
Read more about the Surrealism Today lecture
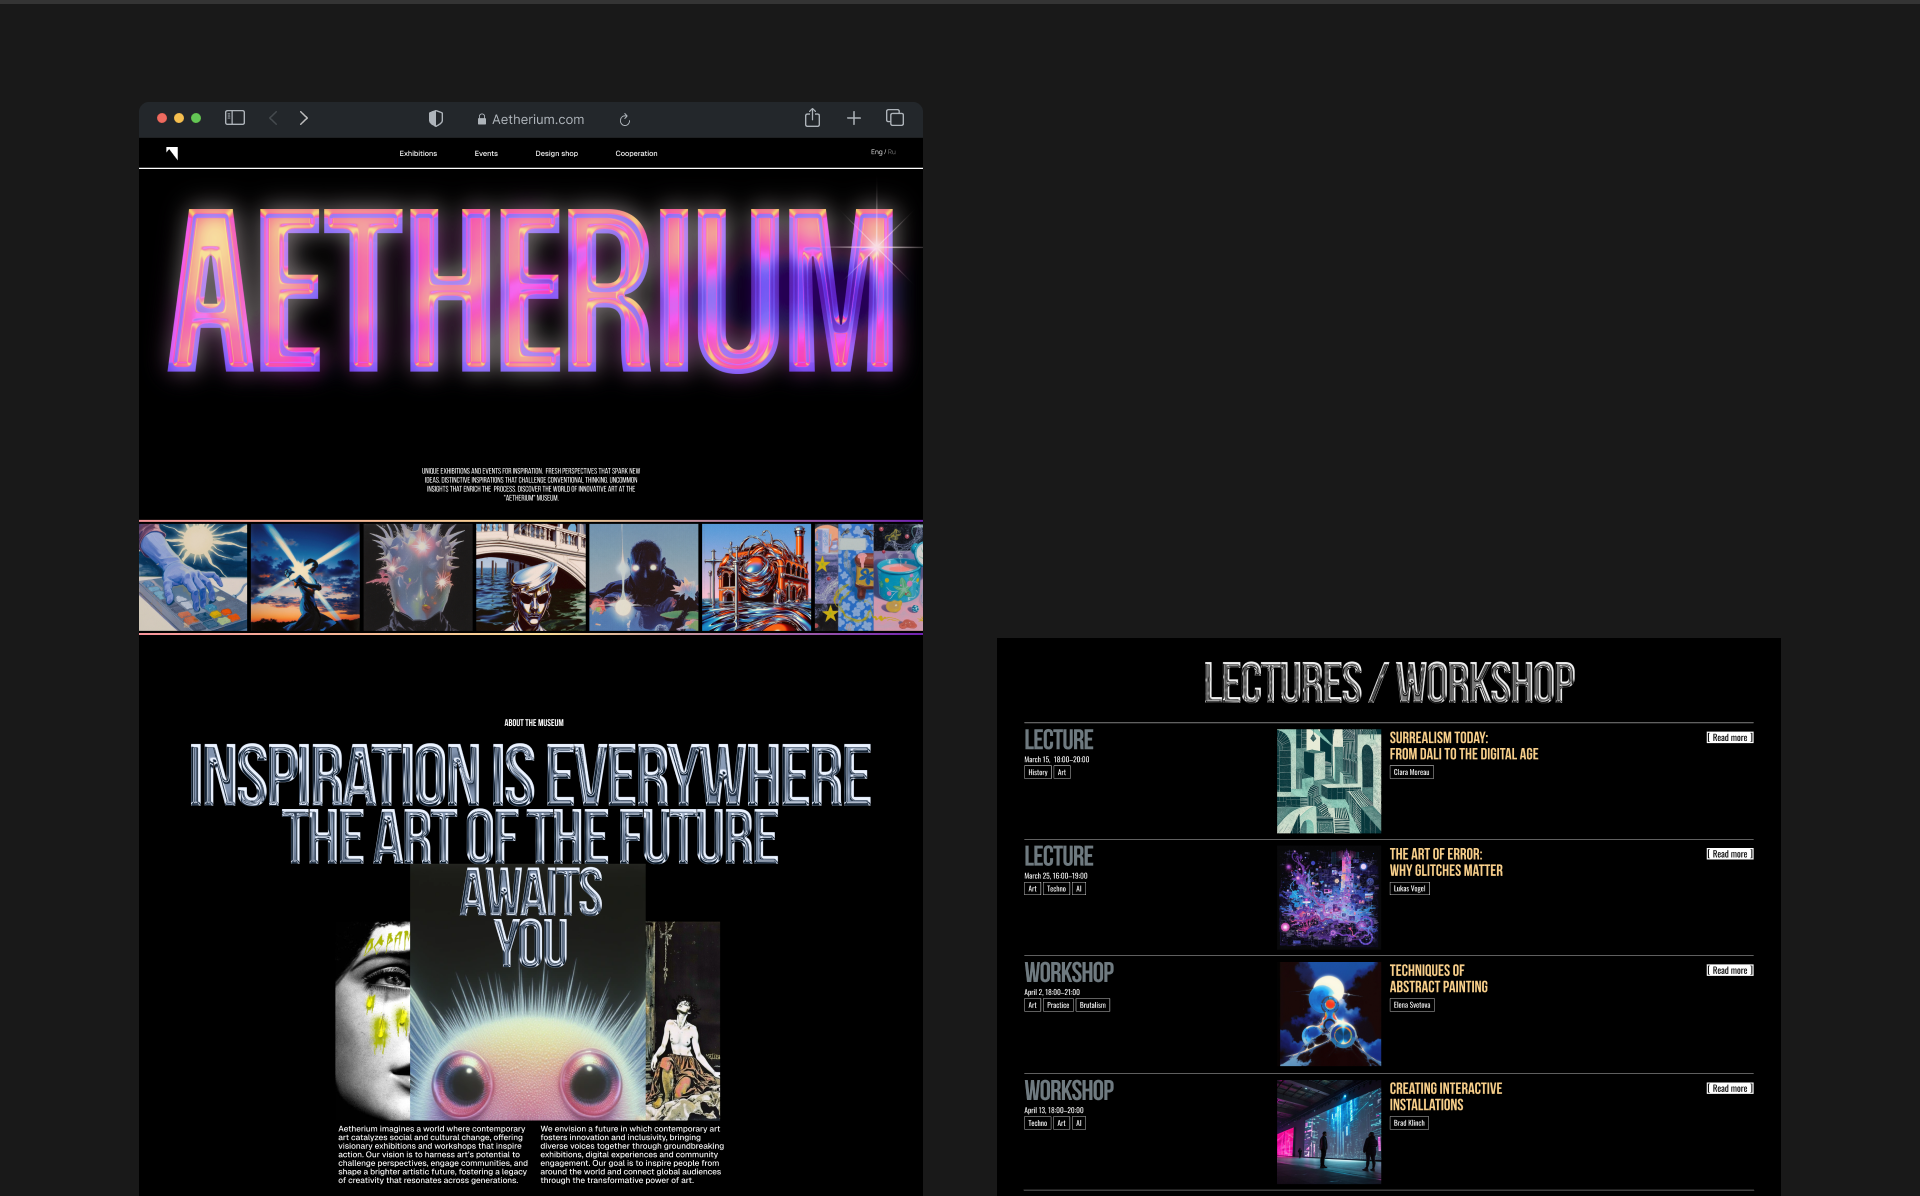(x=1729, y=738)
